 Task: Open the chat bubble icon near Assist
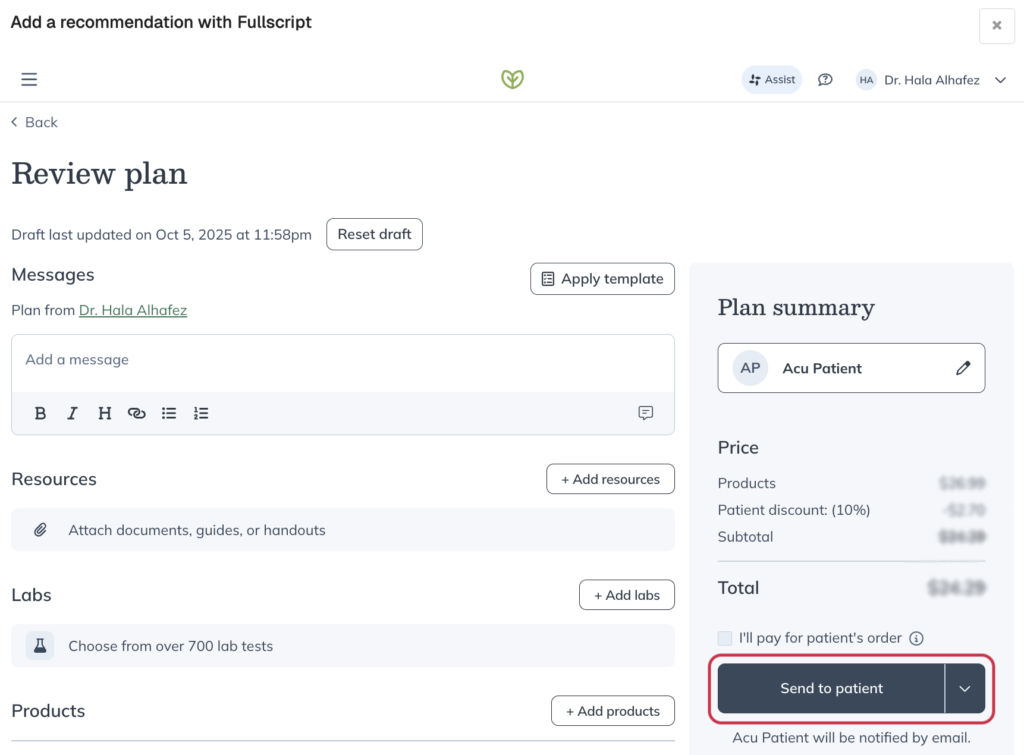[825, 79]
